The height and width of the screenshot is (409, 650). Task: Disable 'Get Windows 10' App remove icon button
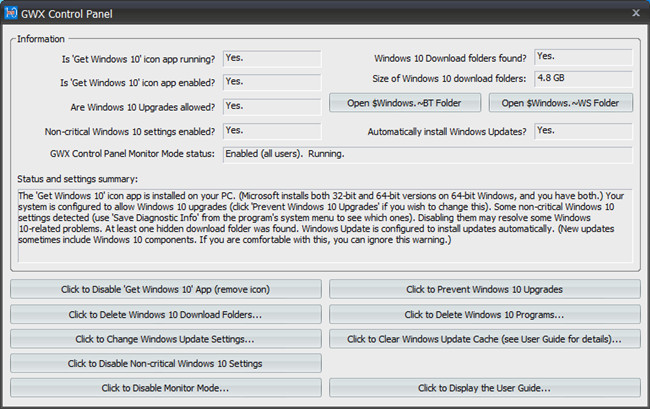(x=166, y=289)
